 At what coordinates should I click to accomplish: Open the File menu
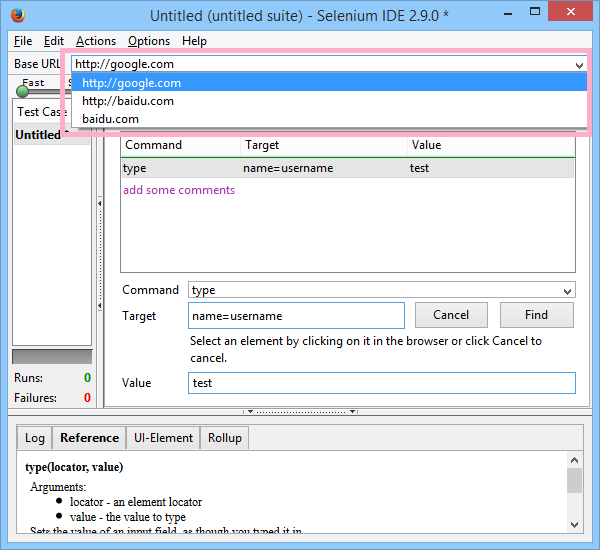click(x=23, y=41)
